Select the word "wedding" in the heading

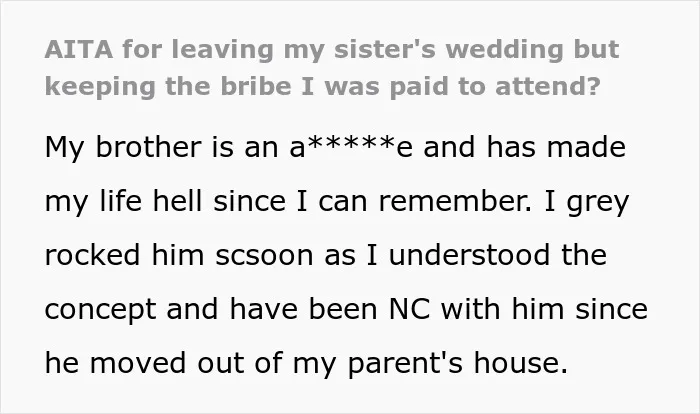click(504, 50)
